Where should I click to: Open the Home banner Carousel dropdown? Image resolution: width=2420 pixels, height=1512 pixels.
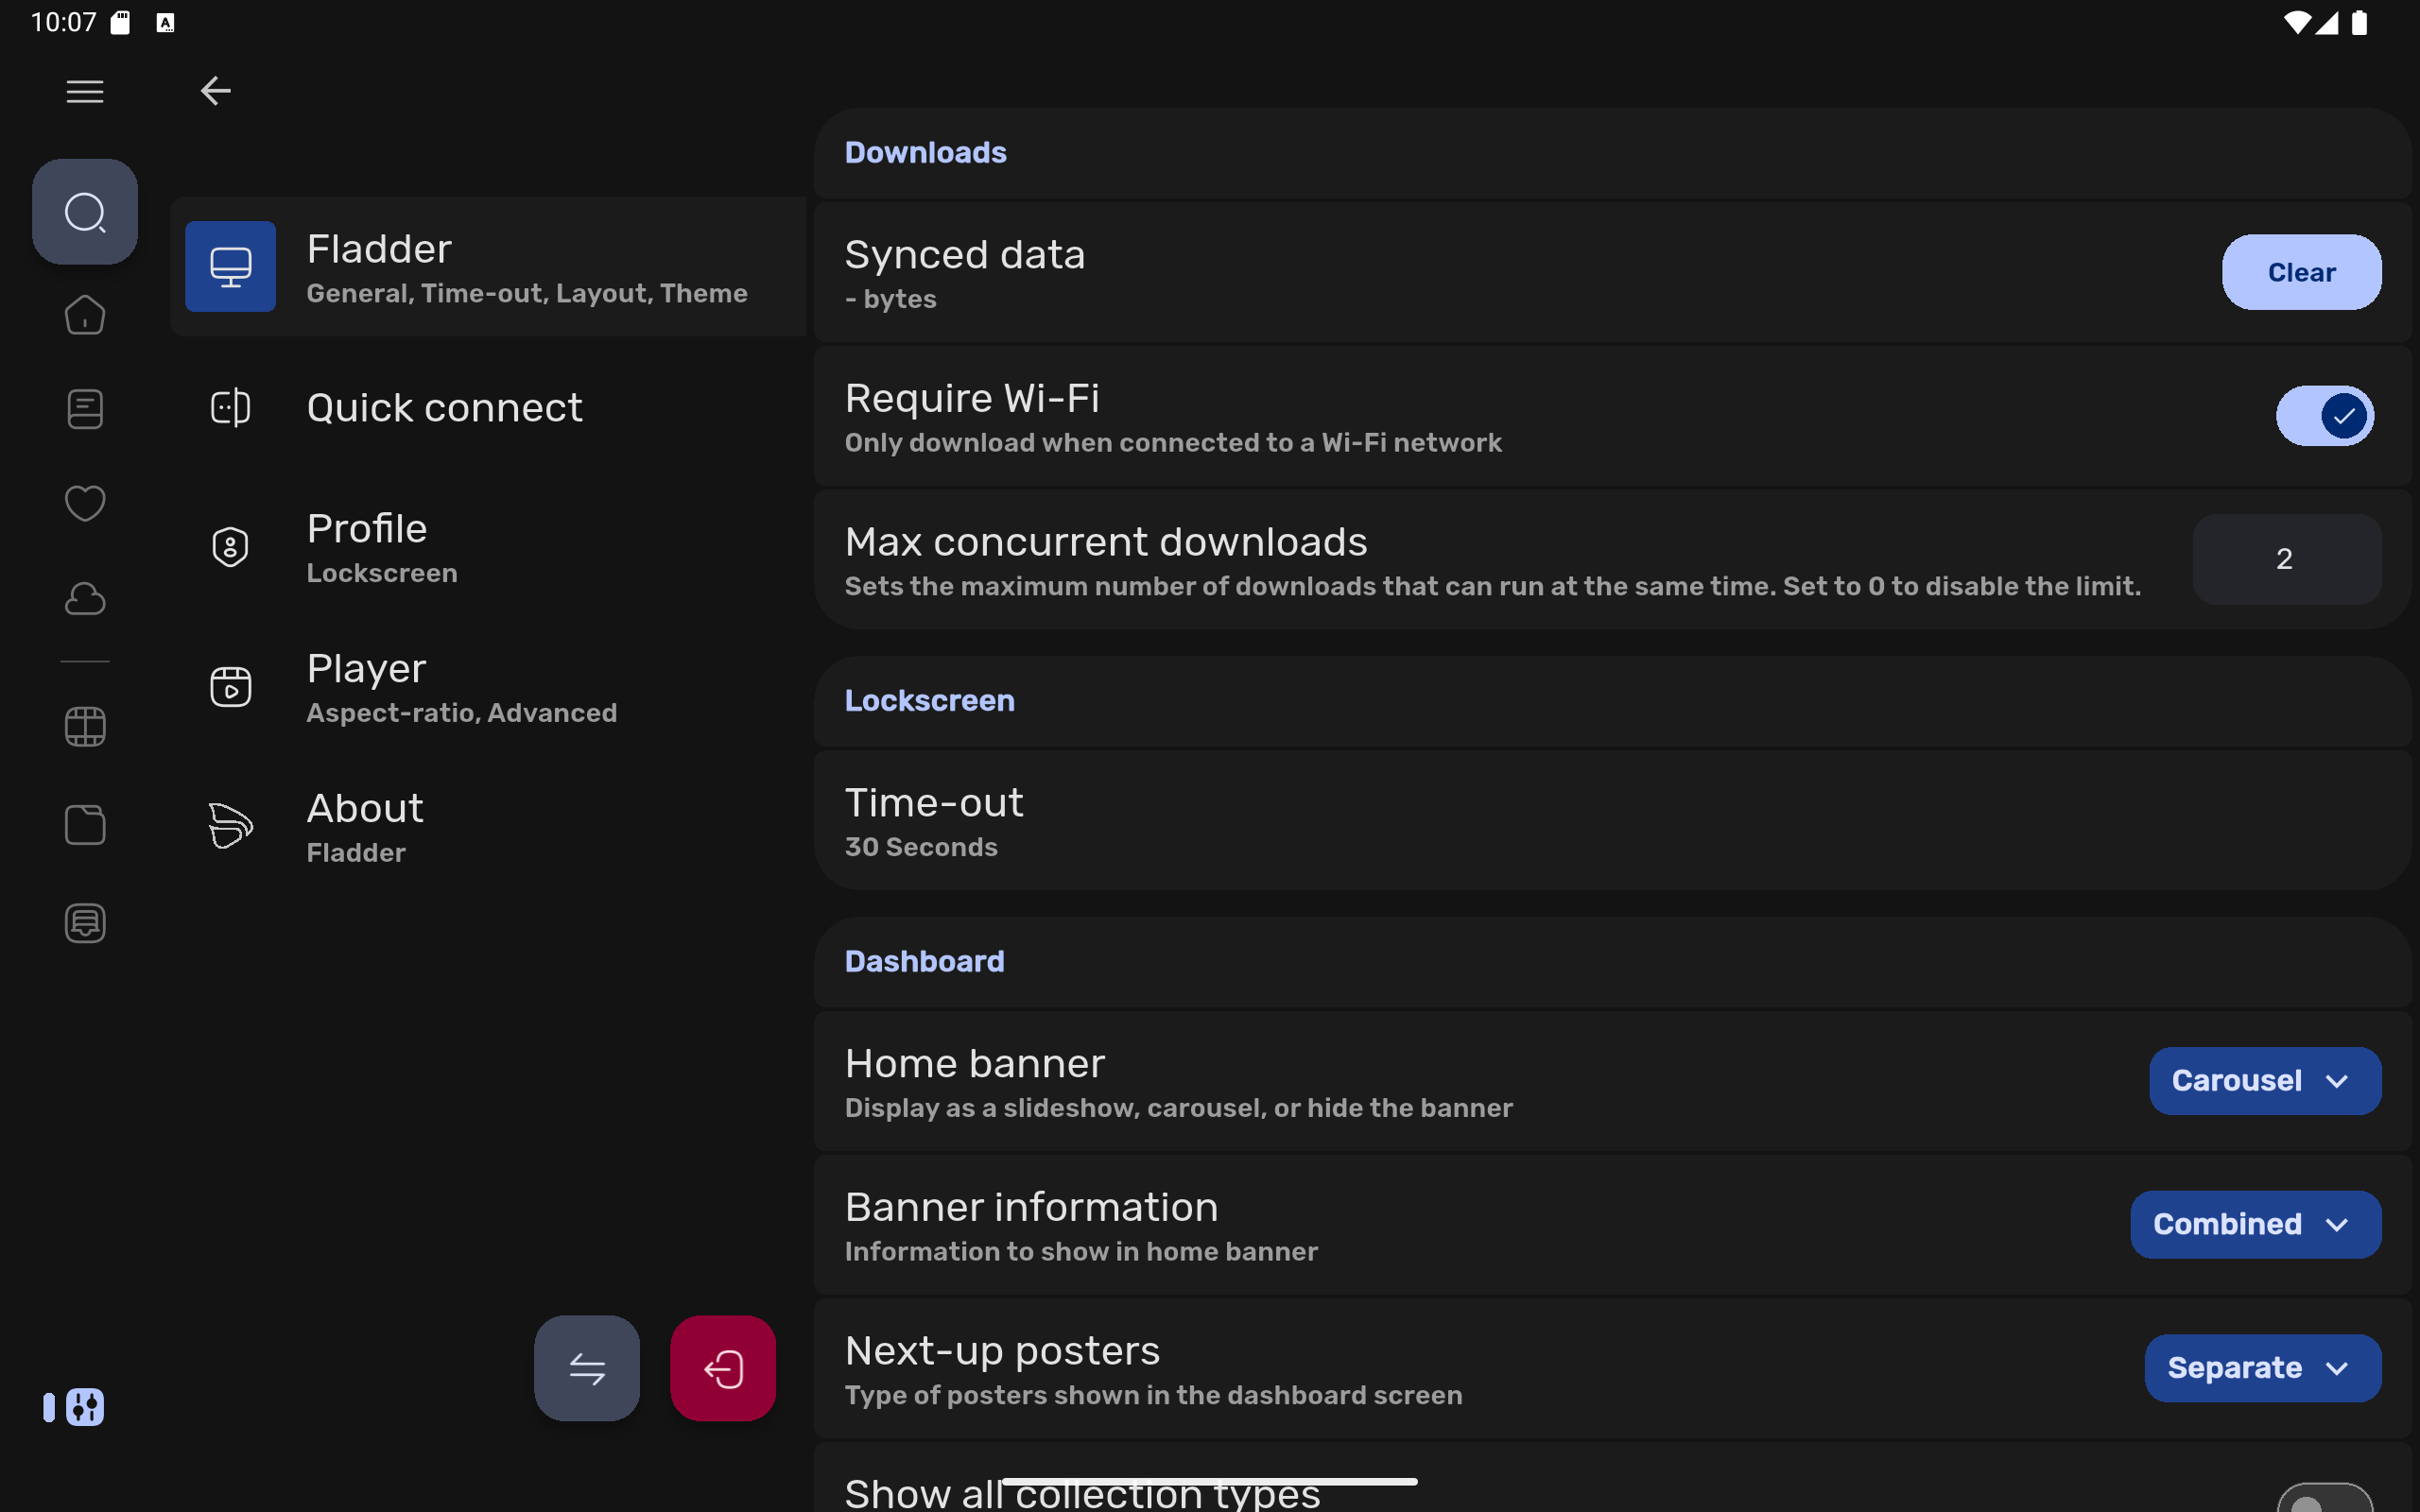pos(2264,1081)
